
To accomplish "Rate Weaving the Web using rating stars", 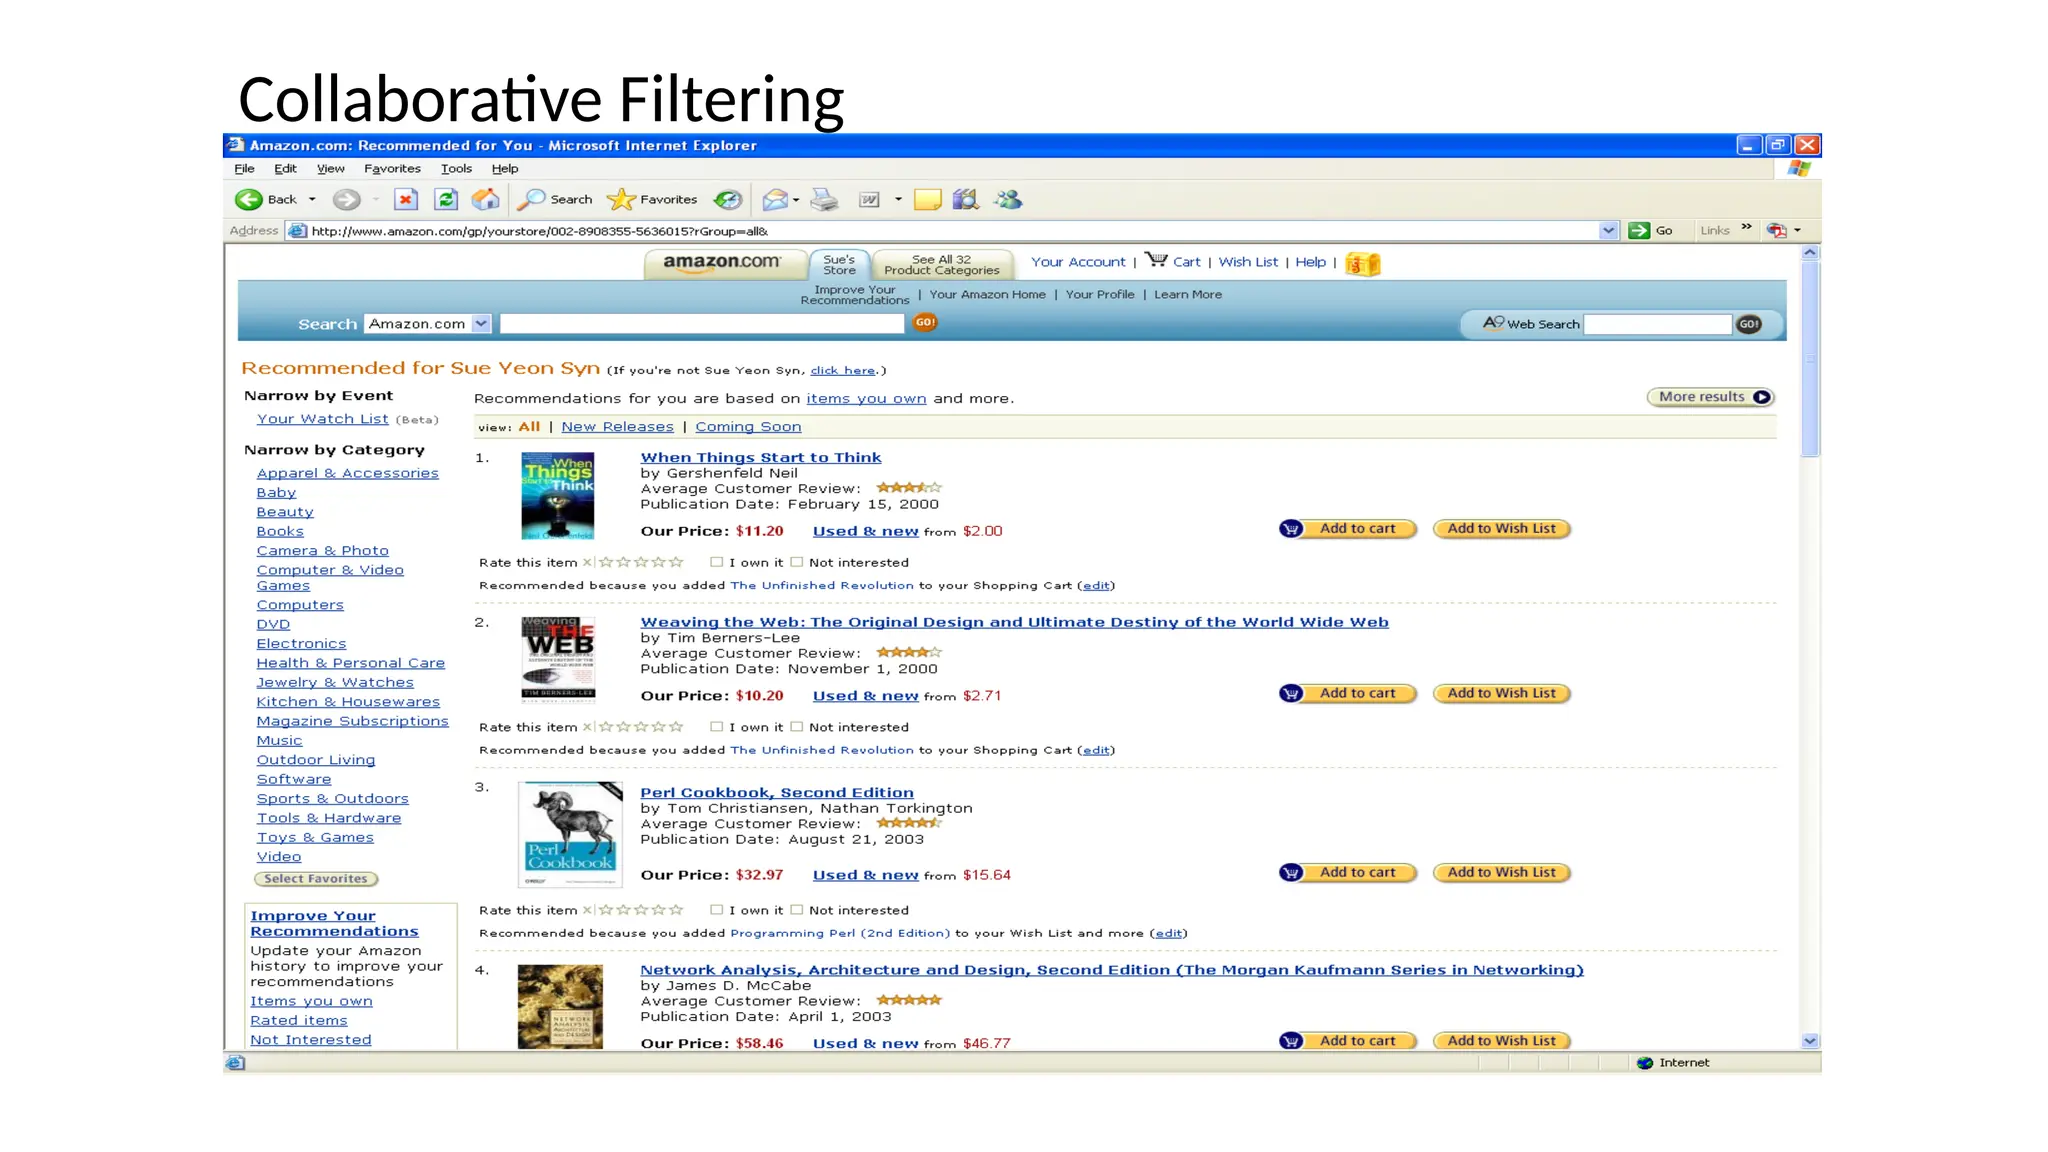I will coord(641,727).
